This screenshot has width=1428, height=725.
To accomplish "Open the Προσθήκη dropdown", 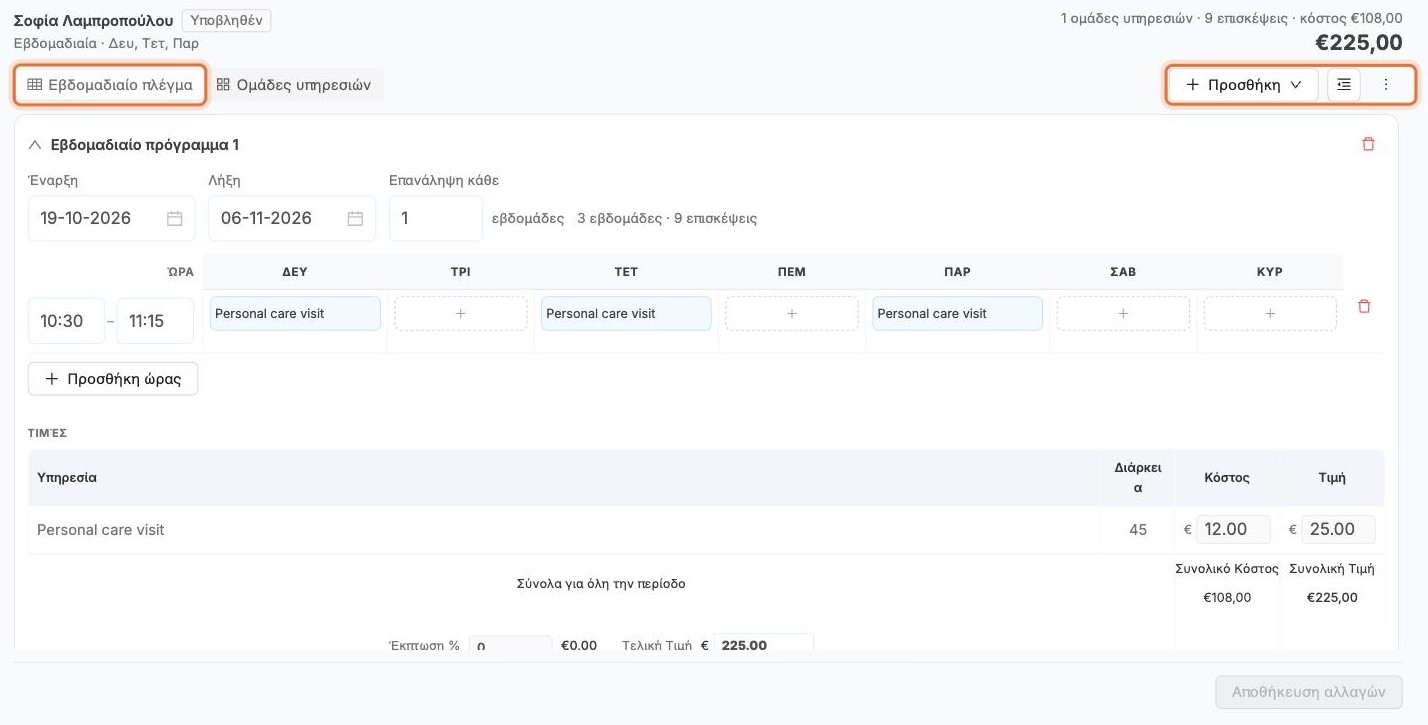I will point(1244,85).
